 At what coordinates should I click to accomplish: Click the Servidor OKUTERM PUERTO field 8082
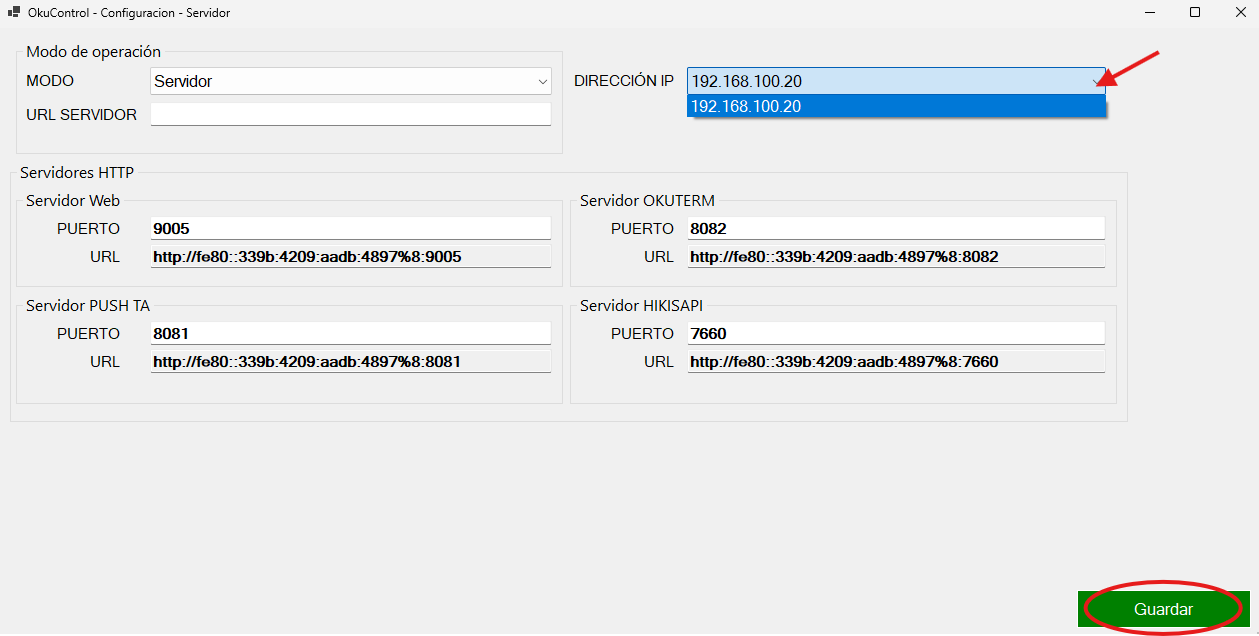tap(896, 228)
